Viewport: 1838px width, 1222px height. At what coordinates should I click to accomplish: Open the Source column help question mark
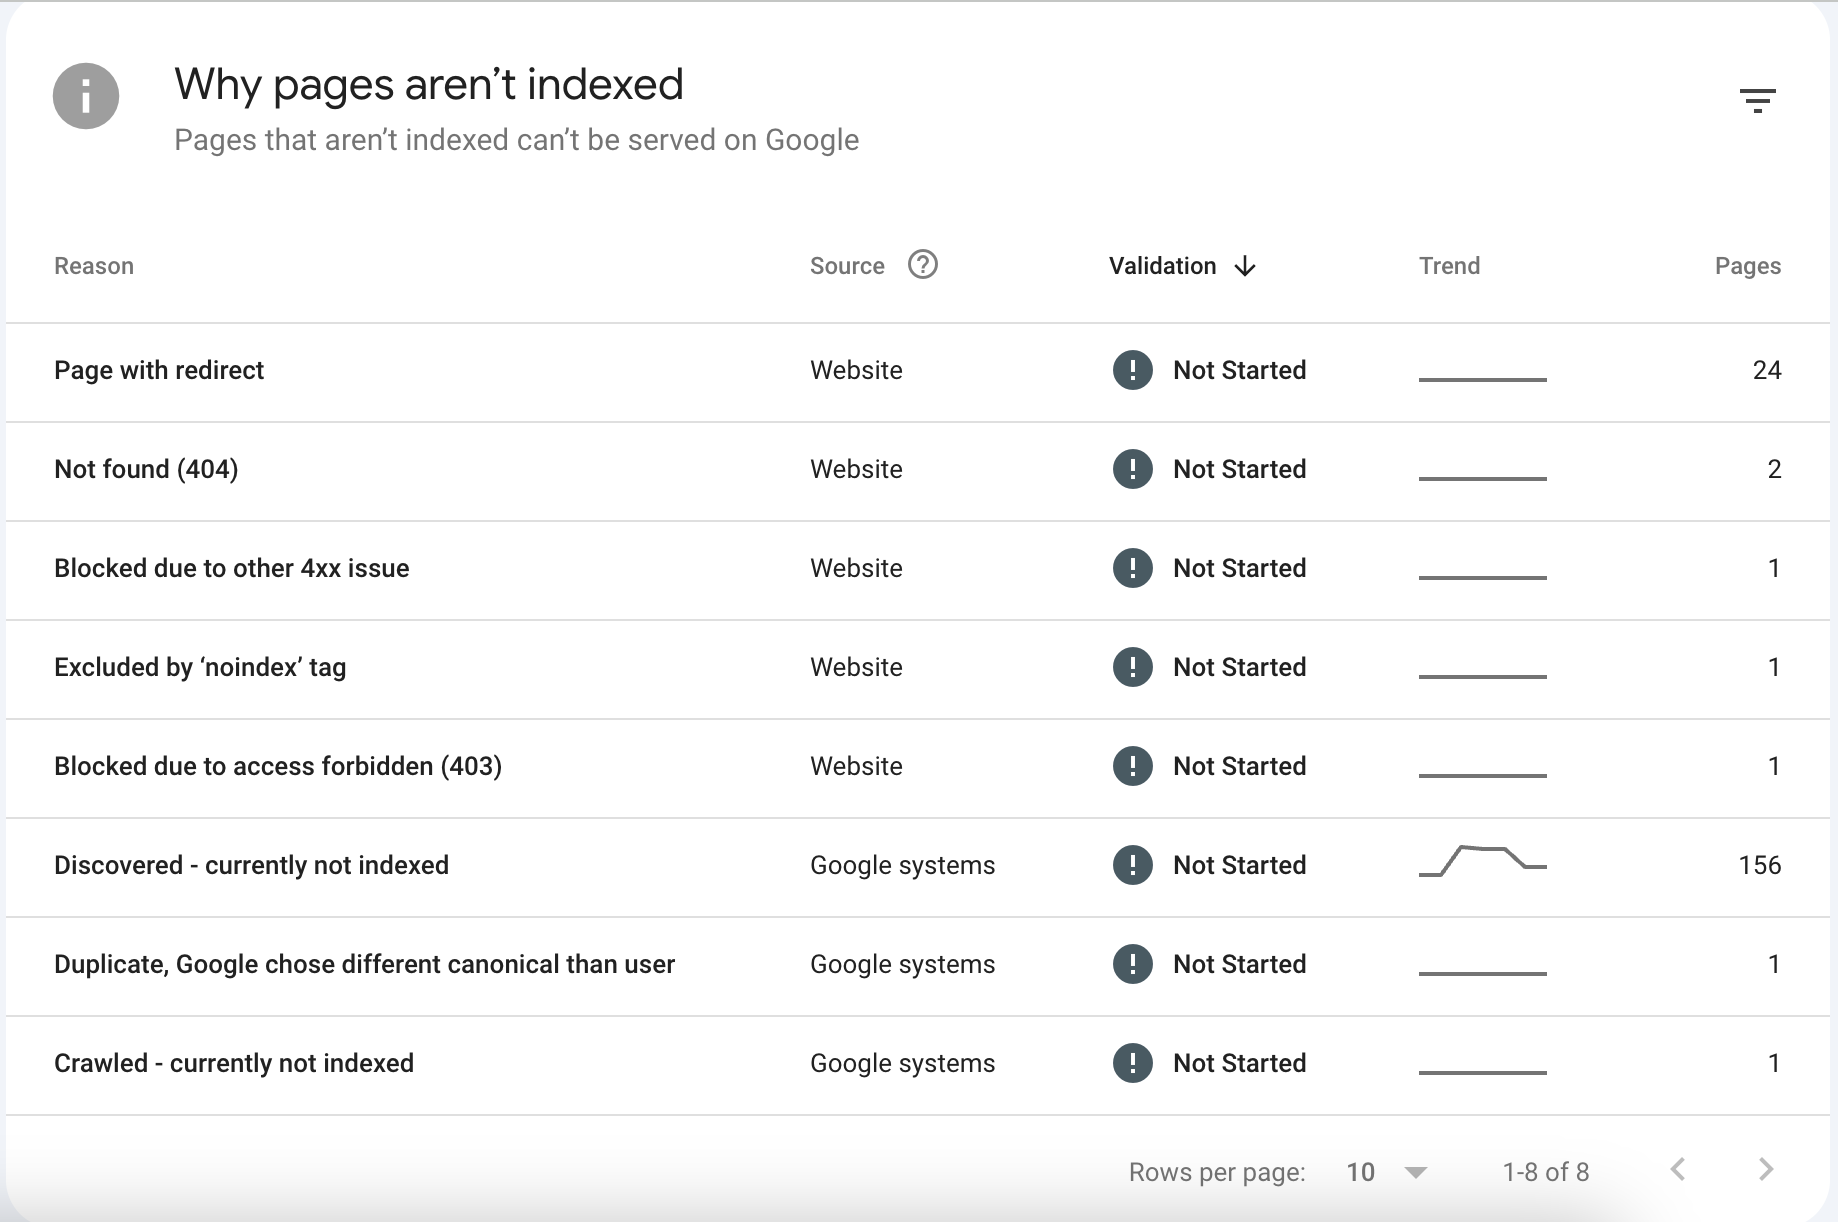click(923, 265)
